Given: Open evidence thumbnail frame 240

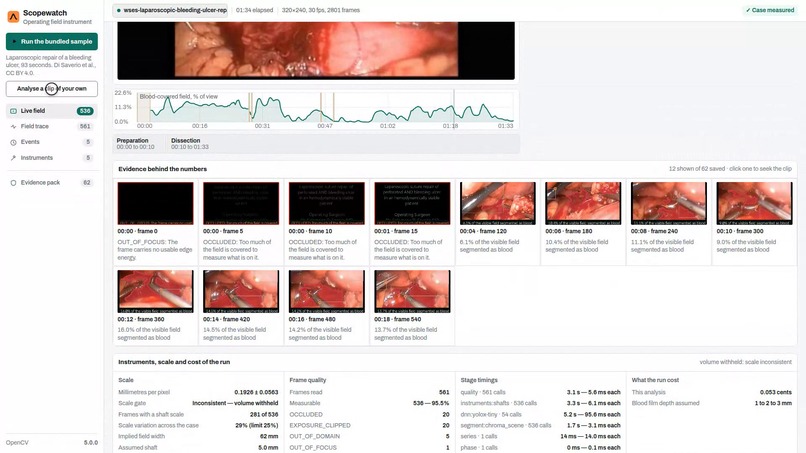Looking at the screenshot, I should pyautogui.click(x=669, y=203).
